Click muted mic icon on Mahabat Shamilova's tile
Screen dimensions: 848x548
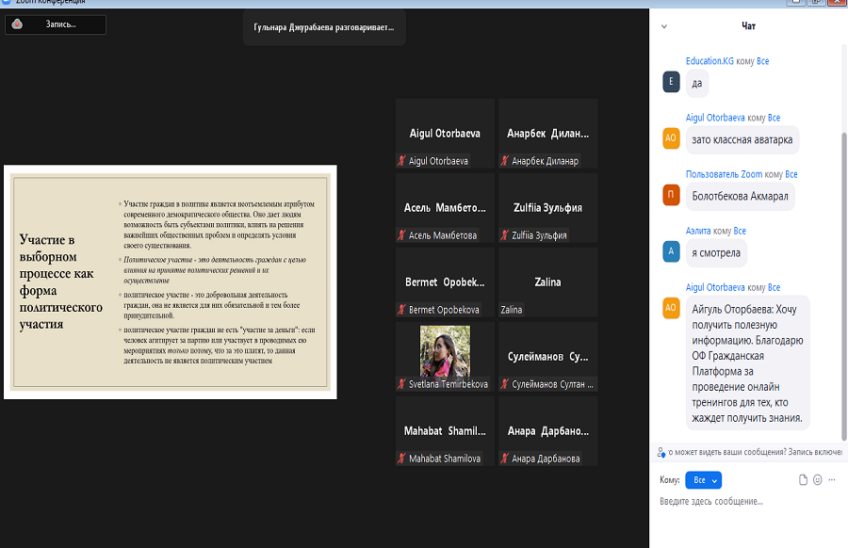402,459
